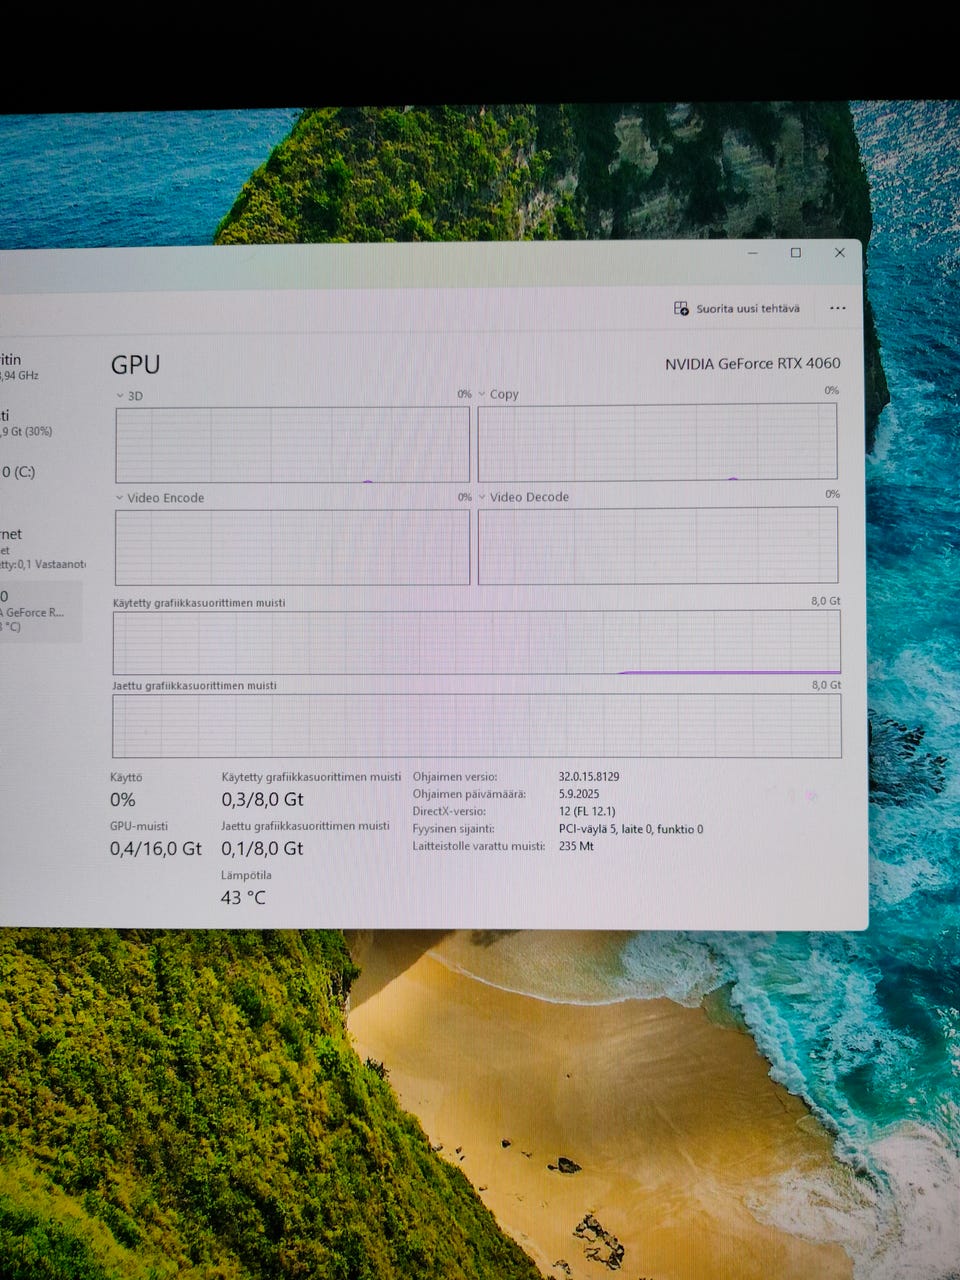The image size is (960, 1280).
Task: Click the Ohjaimen päivämäärä: label
Action: (469, 794)
